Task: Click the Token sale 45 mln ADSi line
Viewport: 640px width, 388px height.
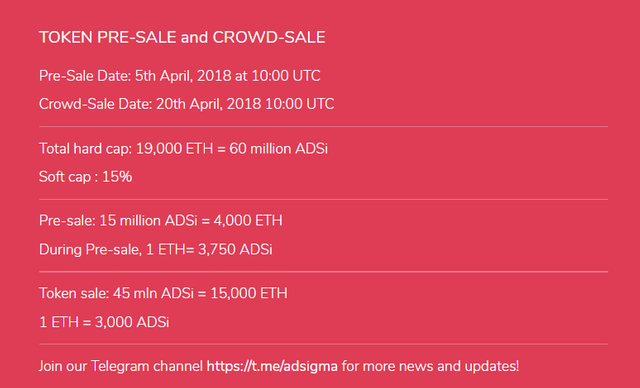Action: tap(163, 293)
